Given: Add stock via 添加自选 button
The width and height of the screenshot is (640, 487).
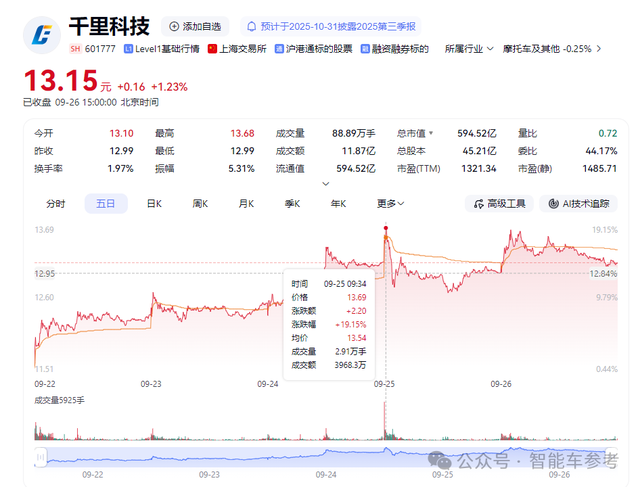Looking at the screenshot, I should (195, 27).
